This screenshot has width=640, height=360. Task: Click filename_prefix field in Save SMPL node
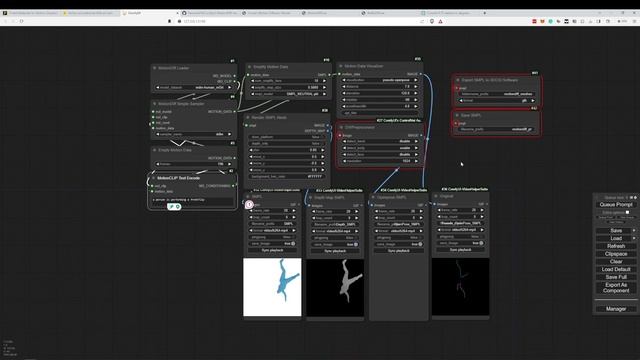497,129
